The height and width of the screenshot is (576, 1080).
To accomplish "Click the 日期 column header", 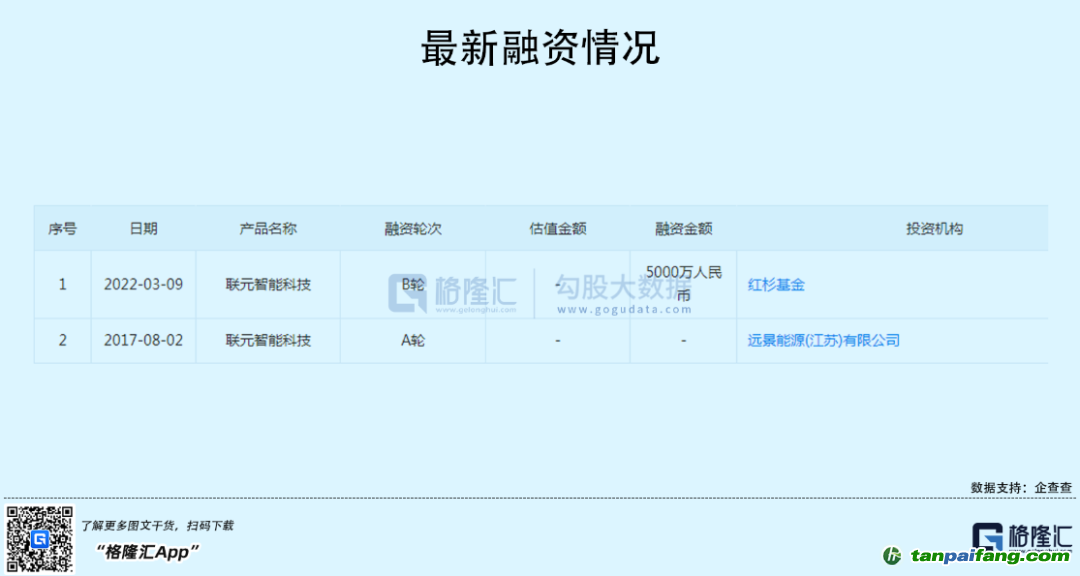I will click(143, 229).
